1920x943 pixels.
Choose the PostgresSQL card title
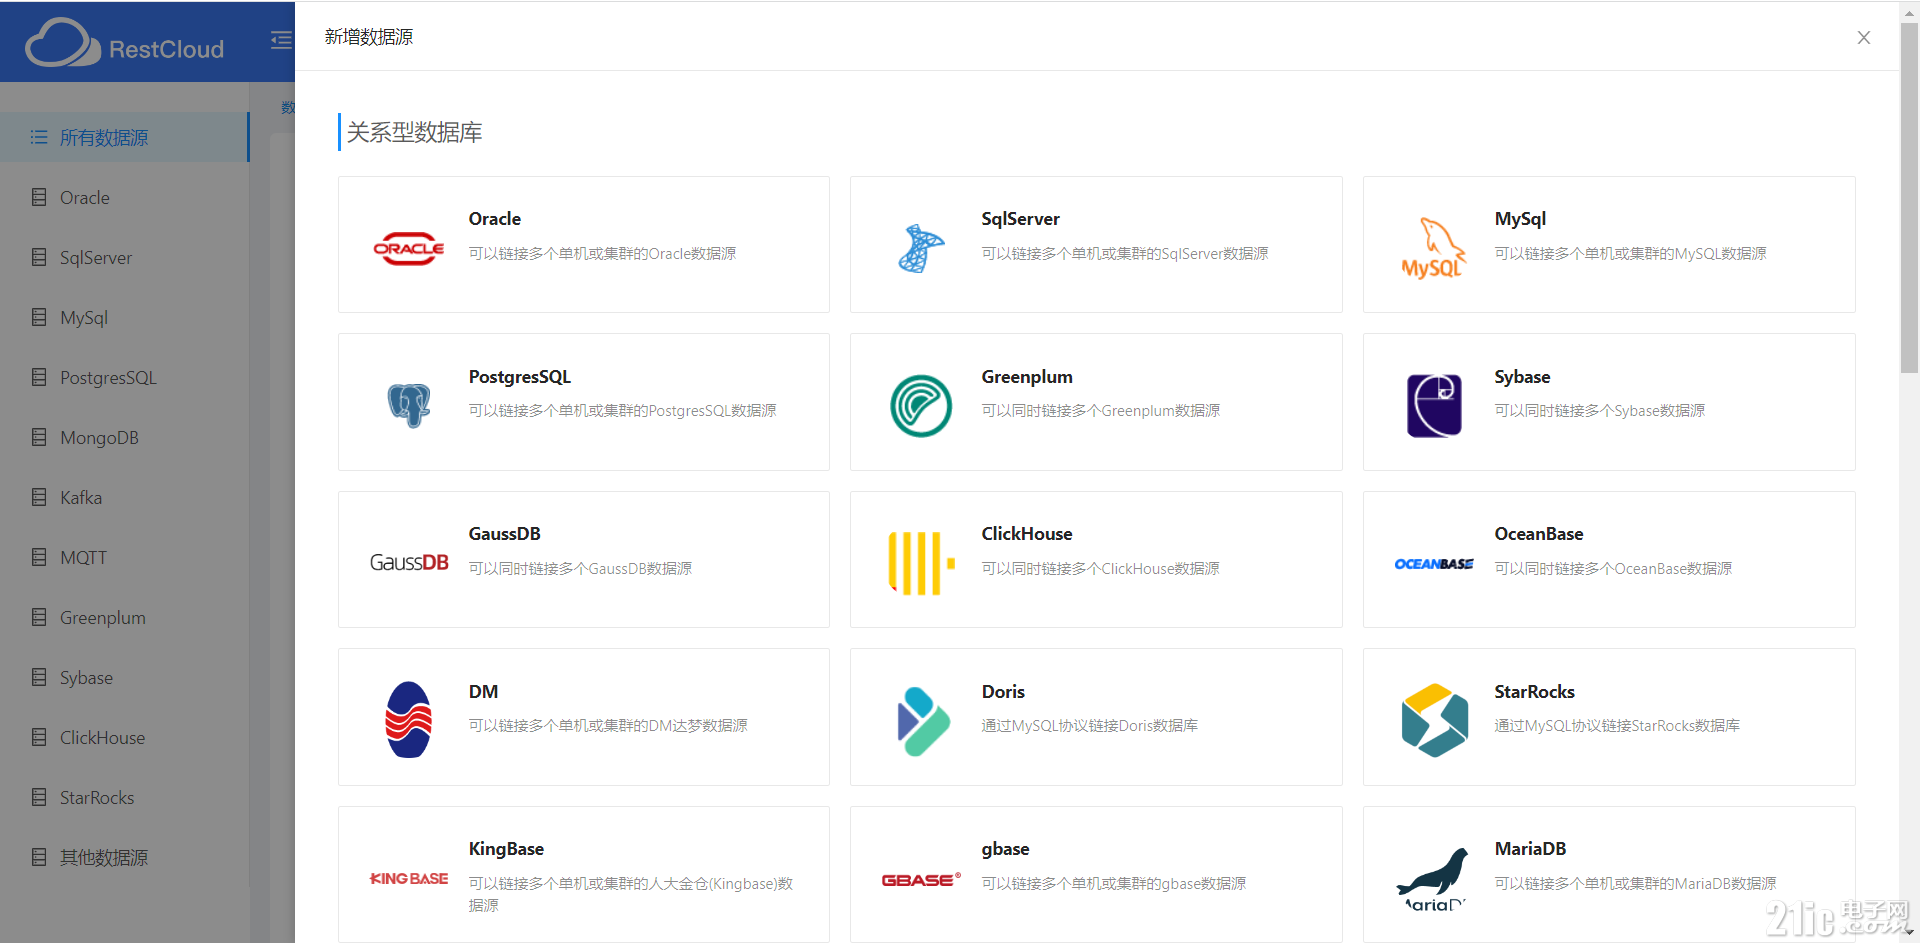[520, 377]
